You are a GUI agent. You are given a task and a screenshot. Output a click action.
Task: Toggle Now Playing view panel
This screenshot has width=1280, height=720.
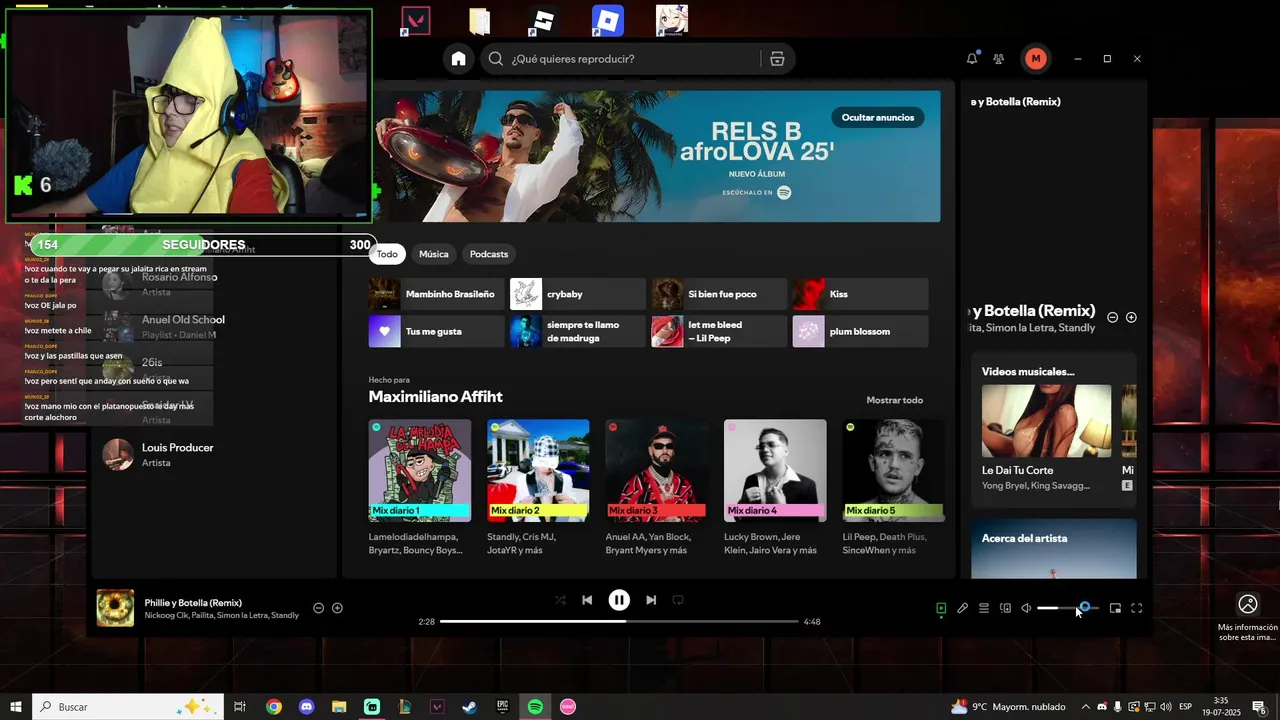(x=941, y=608)
